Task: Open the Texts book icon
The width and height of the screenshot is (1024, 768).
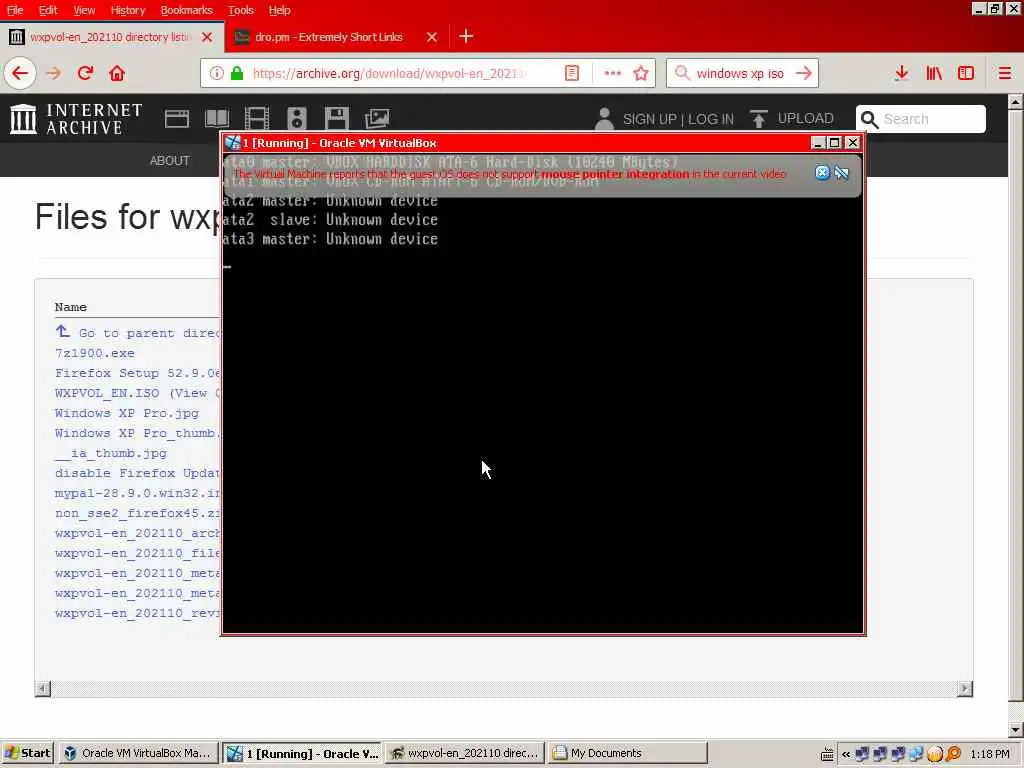Action: coord(217,119)
